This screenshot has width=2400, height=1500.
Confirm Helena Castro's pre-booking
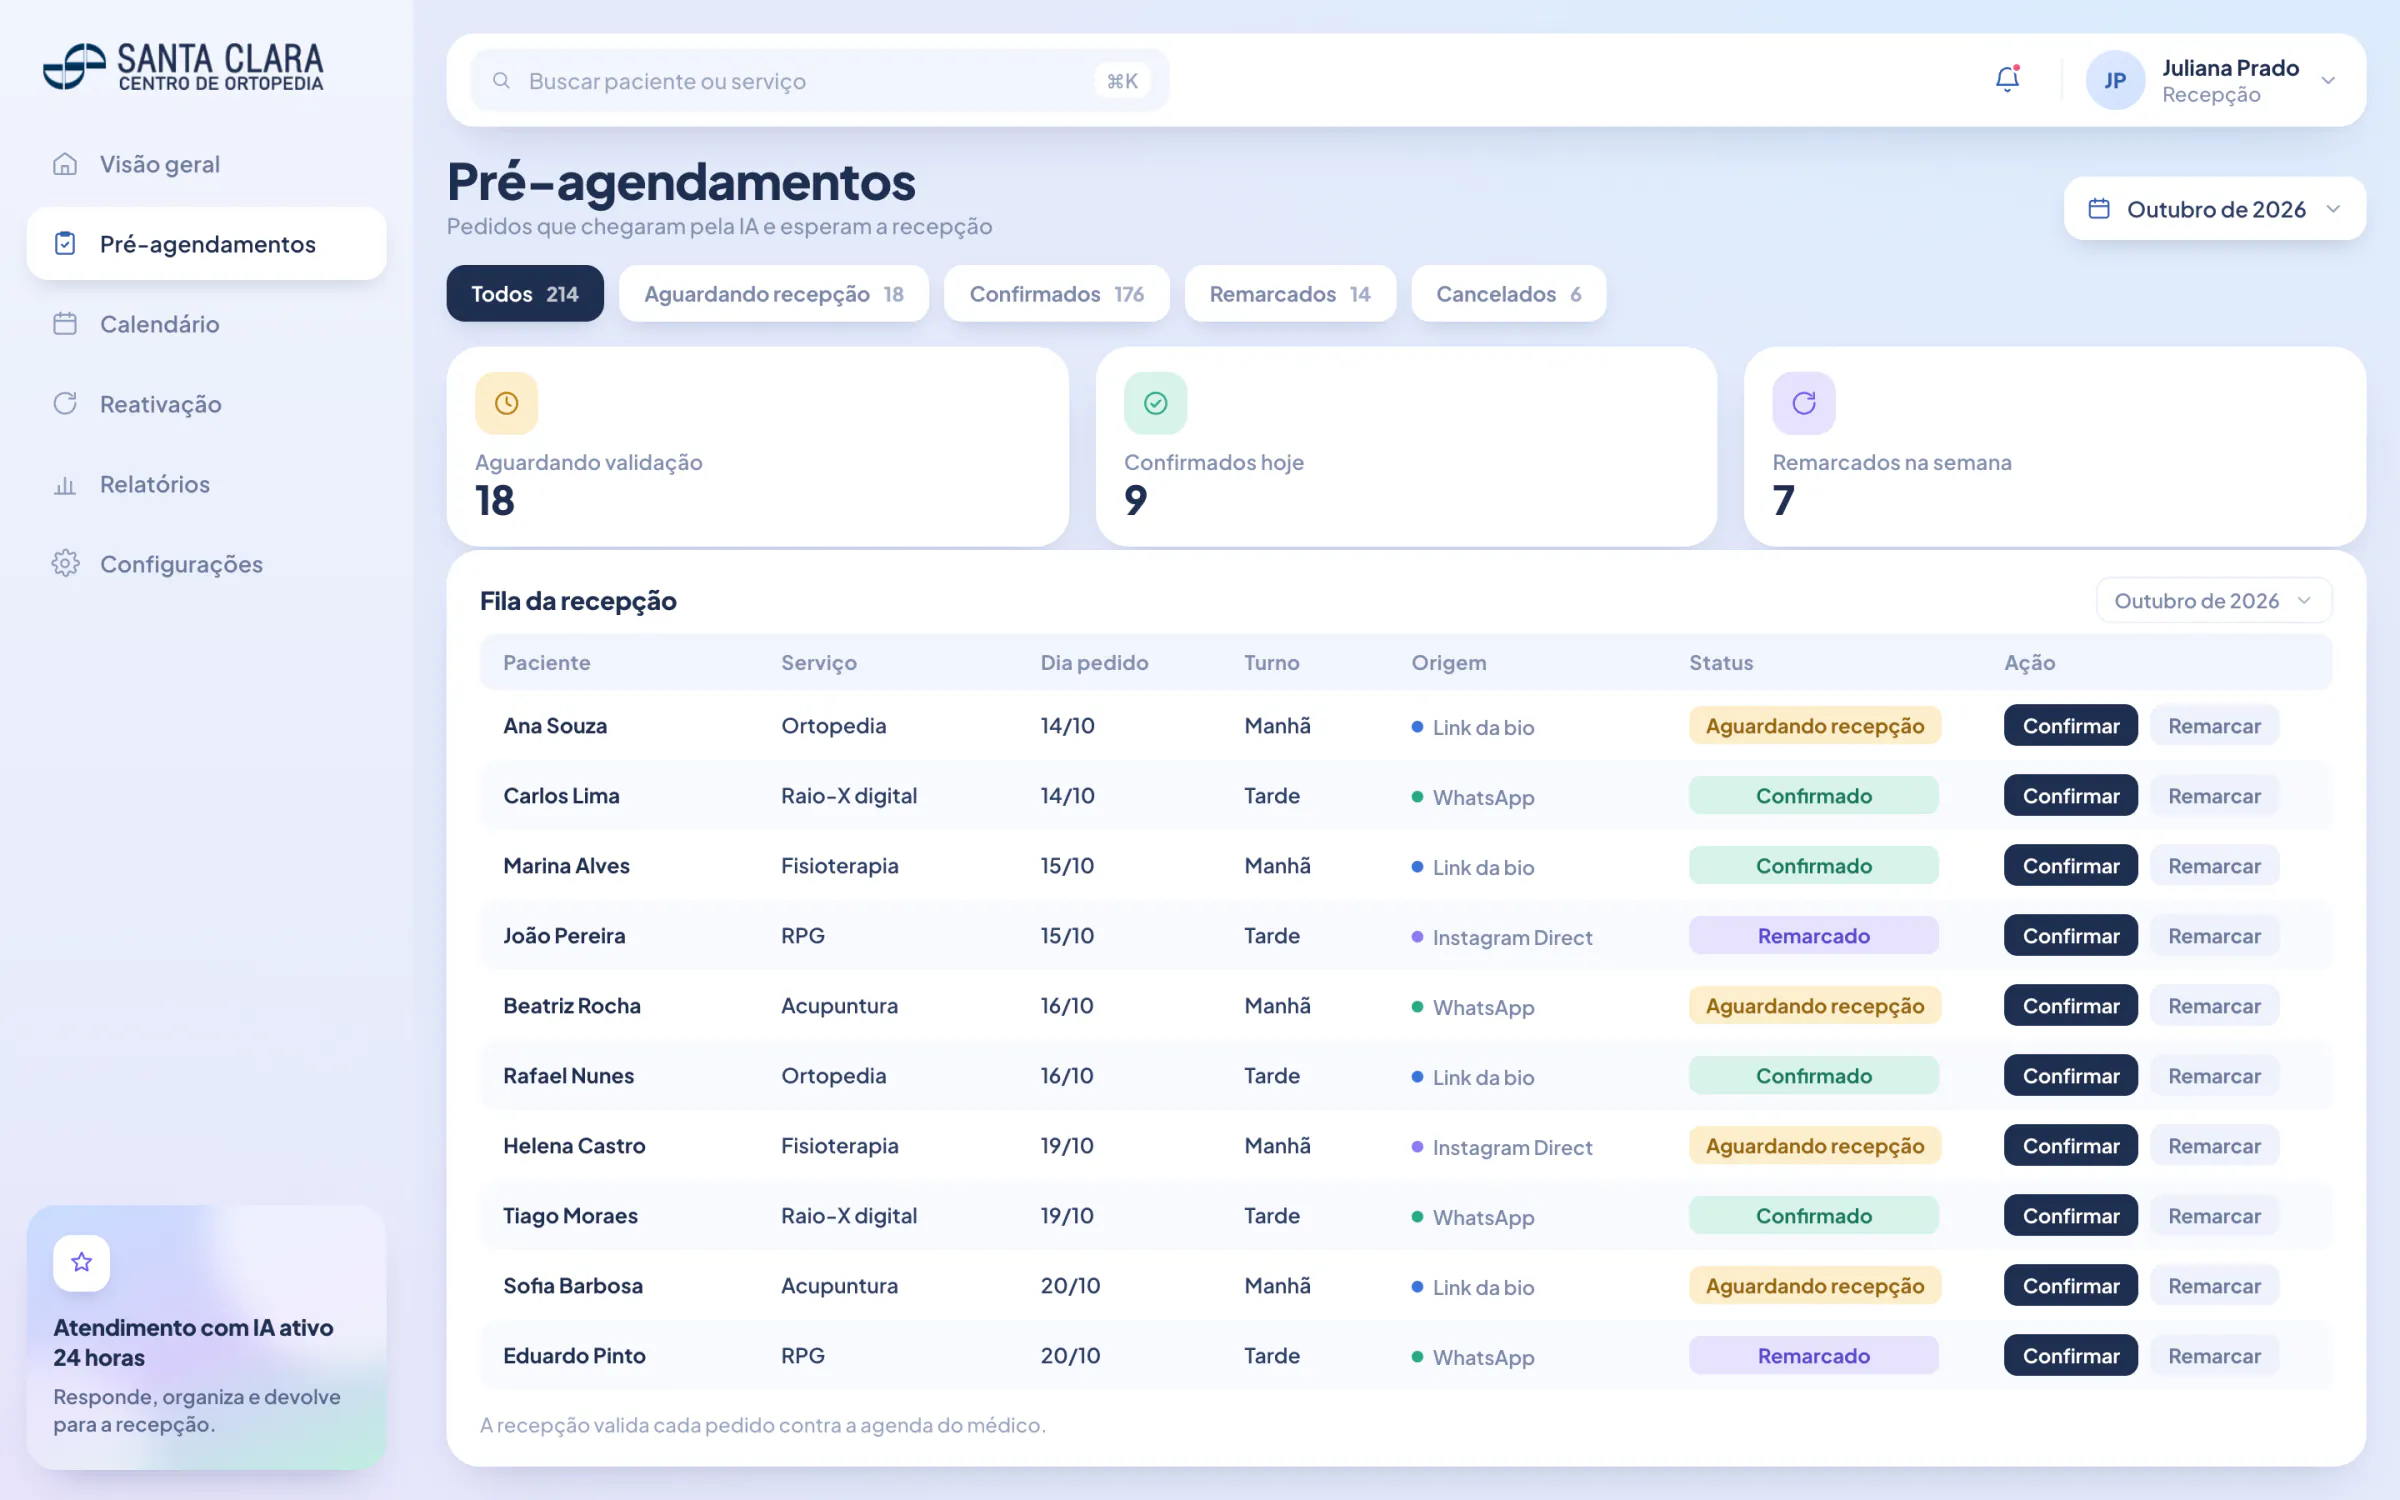click(2070, 1145)
